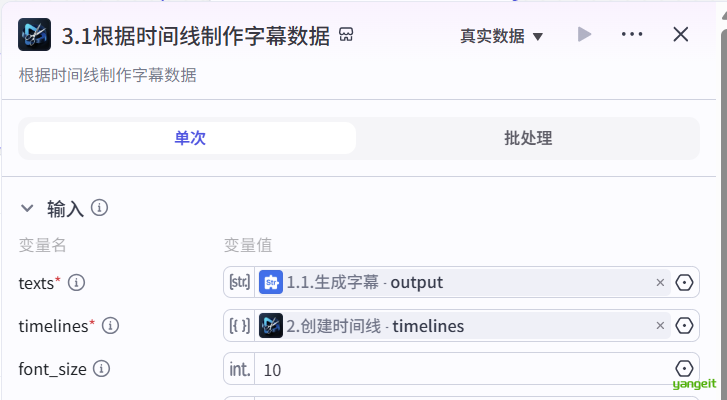Click the hexagon variable icon for timelines
The image size is (727, 400).
click(685, 326)
